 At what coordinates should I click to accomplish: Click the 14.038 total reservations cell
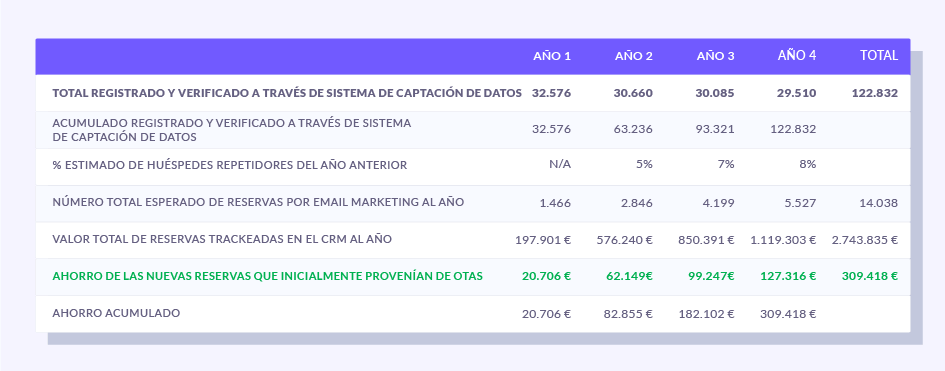tap(879, 203)
